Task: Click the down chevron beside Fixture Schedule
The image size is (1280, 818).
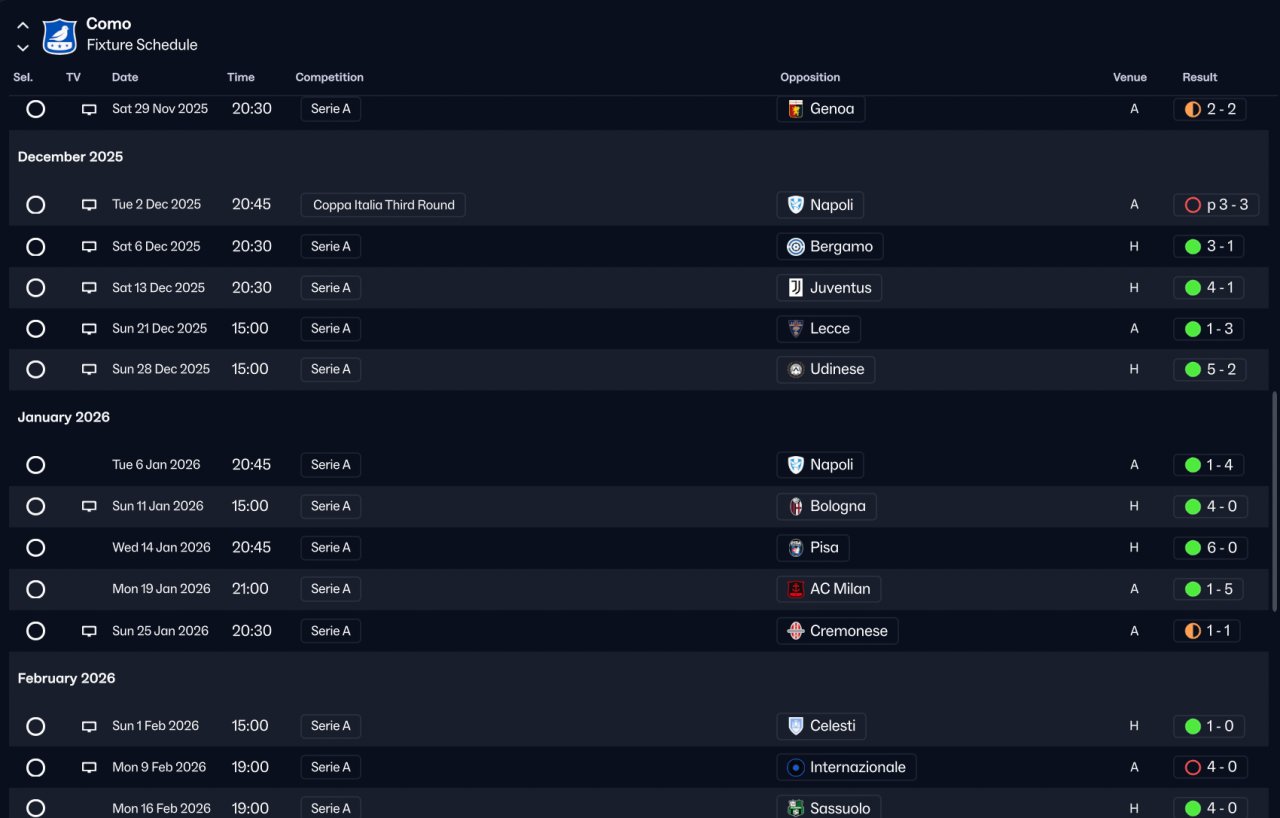Action: (x=23, y=47)
